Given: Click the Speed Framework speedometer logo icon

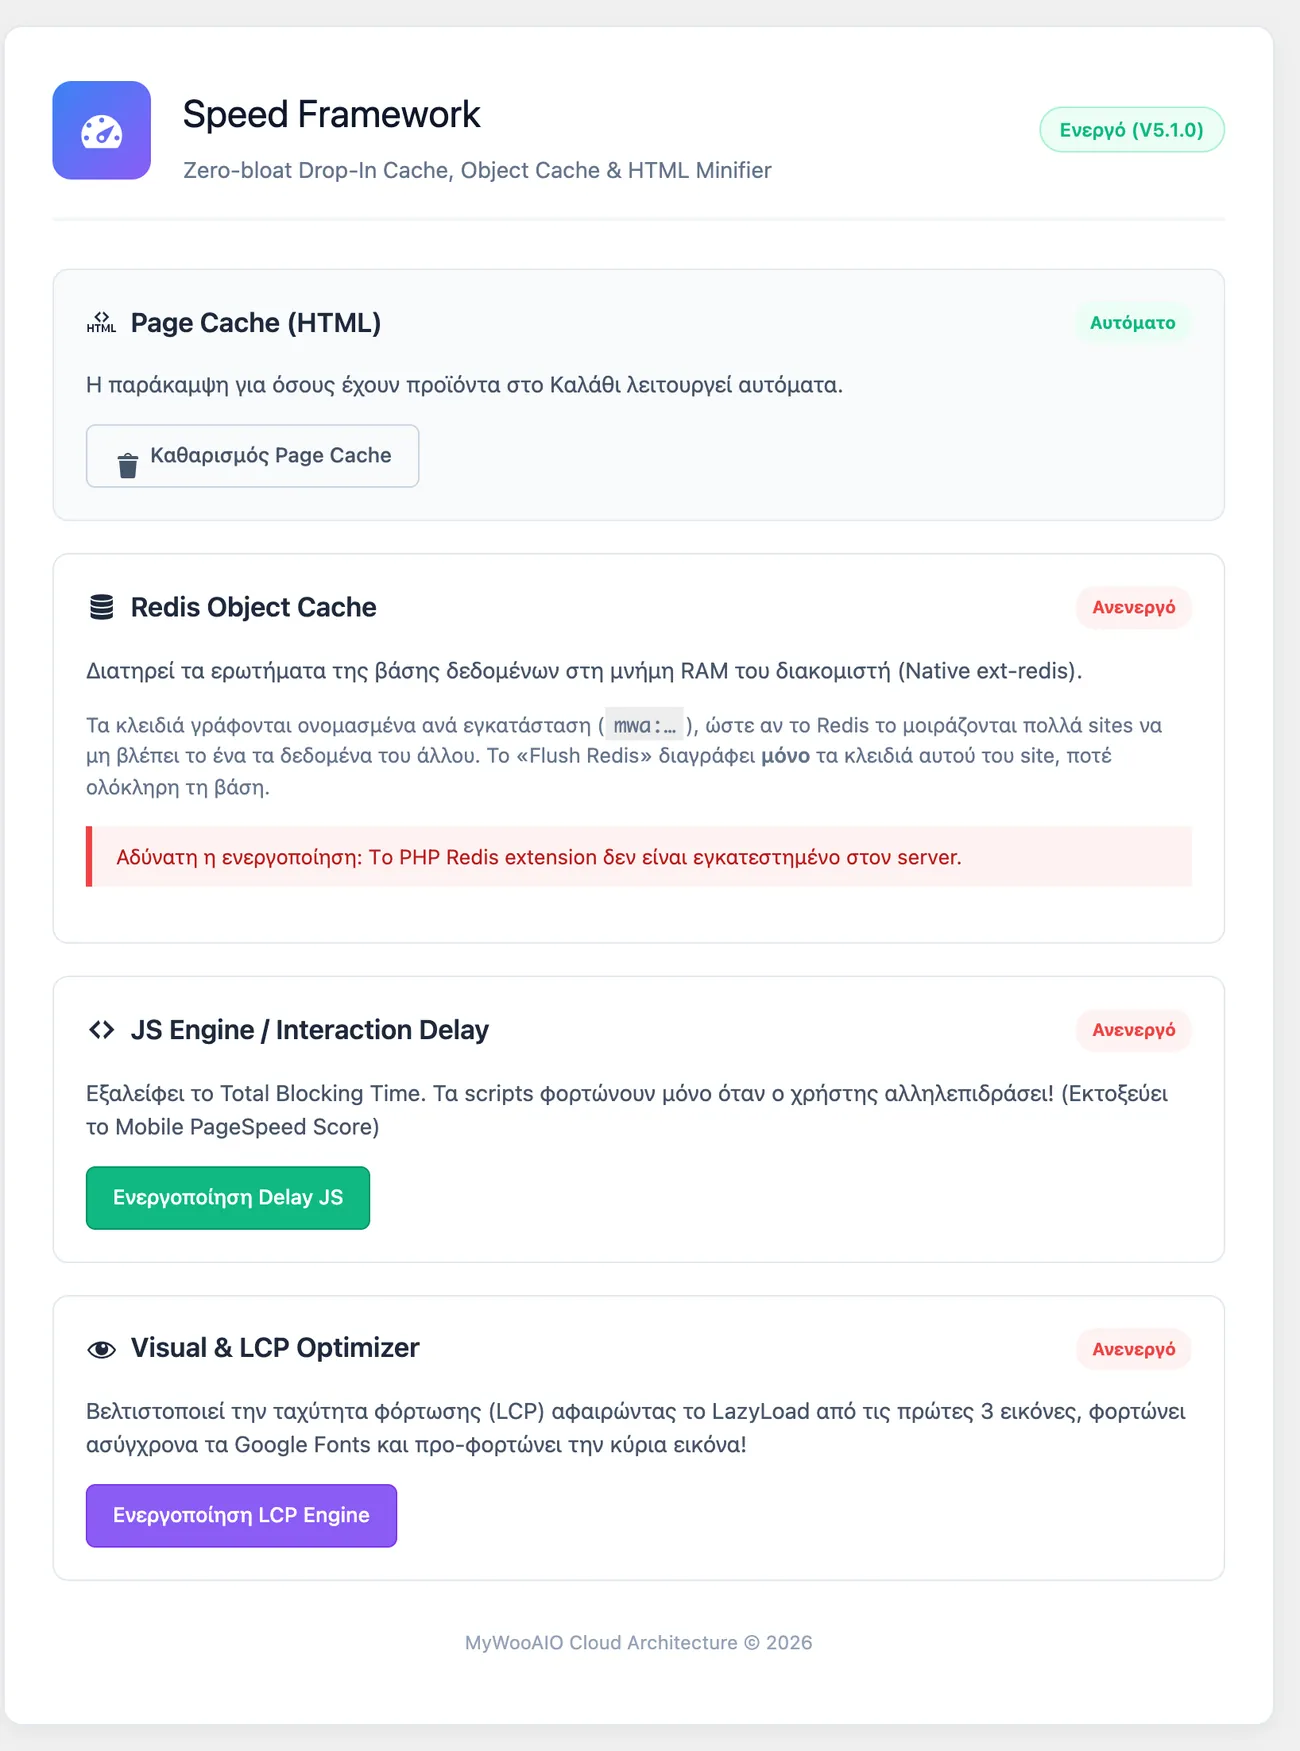Looking at the screenshot, I should pos(102,130).
